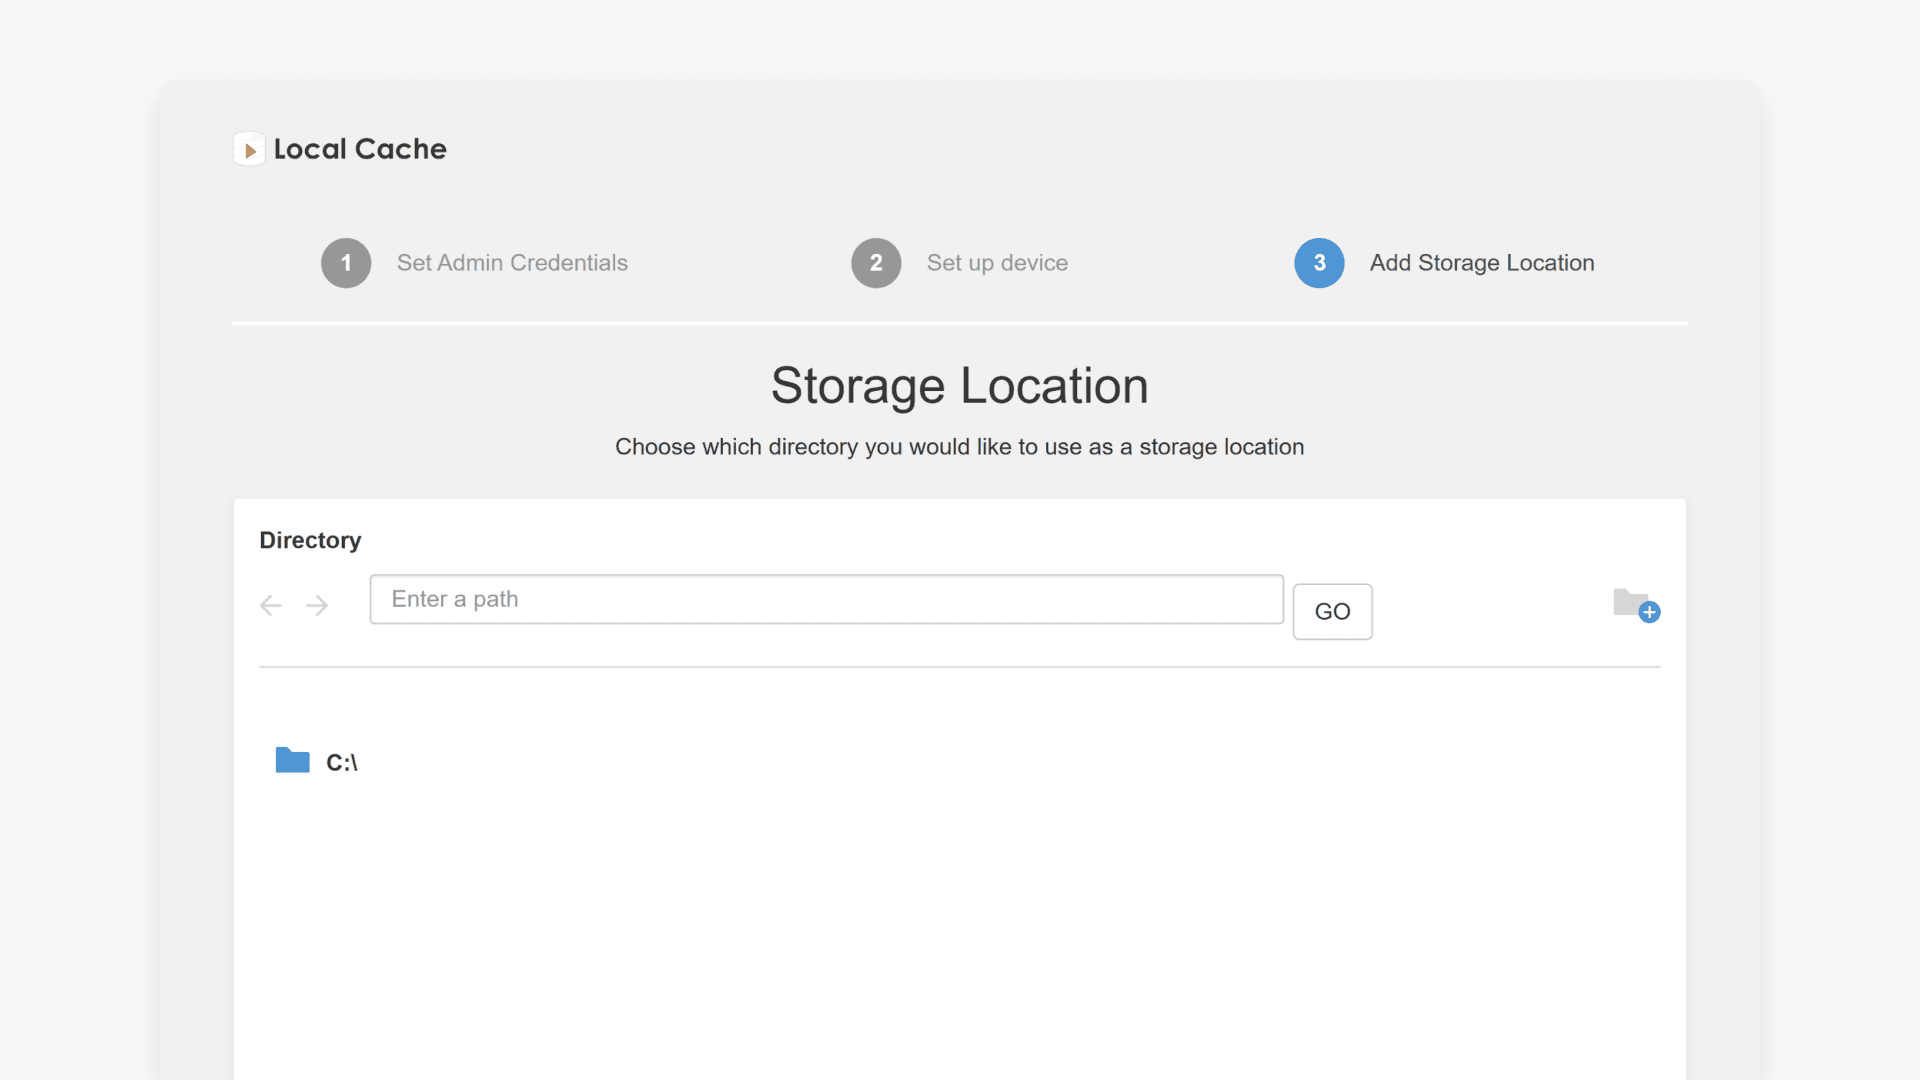Click the Storage Location page title
Image resolution: width=1920 pixels, height=1080 pixels.
click(958, 385)
